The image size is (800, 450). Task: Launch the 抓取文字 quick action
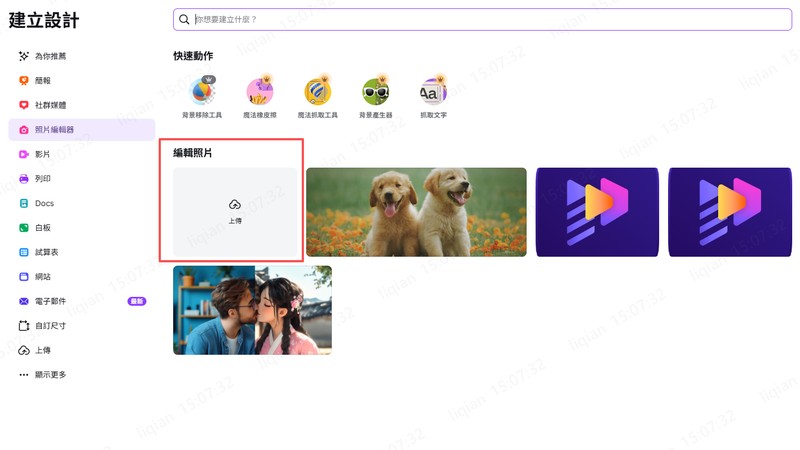pos(433,97)
